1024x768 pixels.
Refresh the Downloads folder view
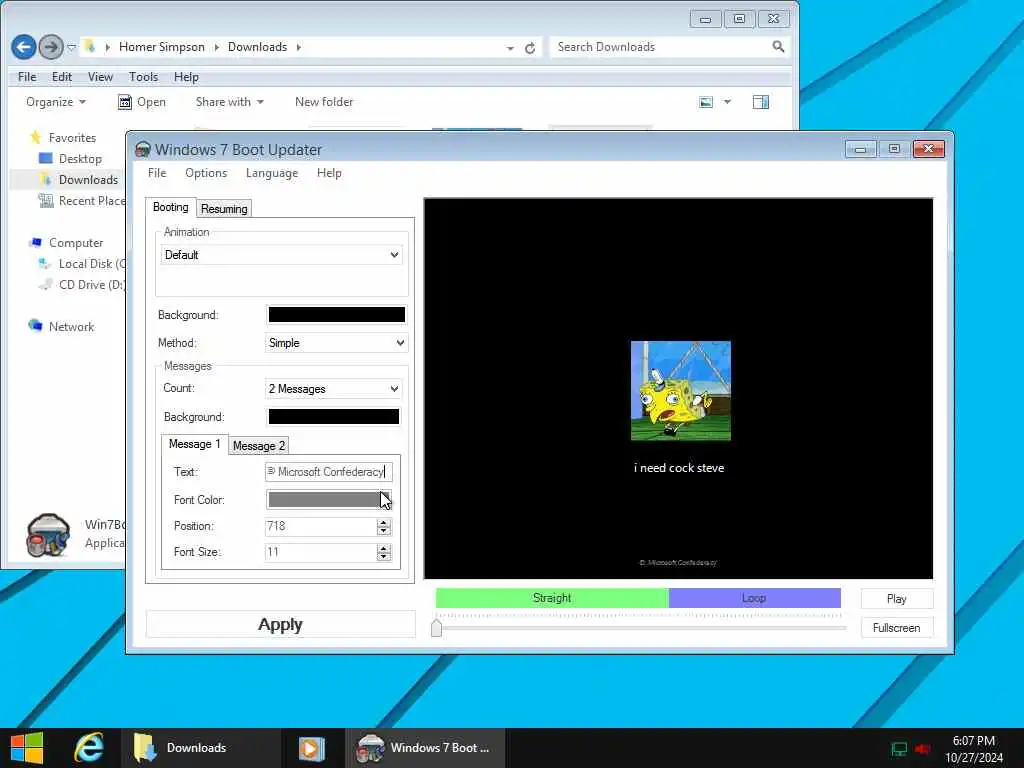pyautogui.click(x=530, y=48)
